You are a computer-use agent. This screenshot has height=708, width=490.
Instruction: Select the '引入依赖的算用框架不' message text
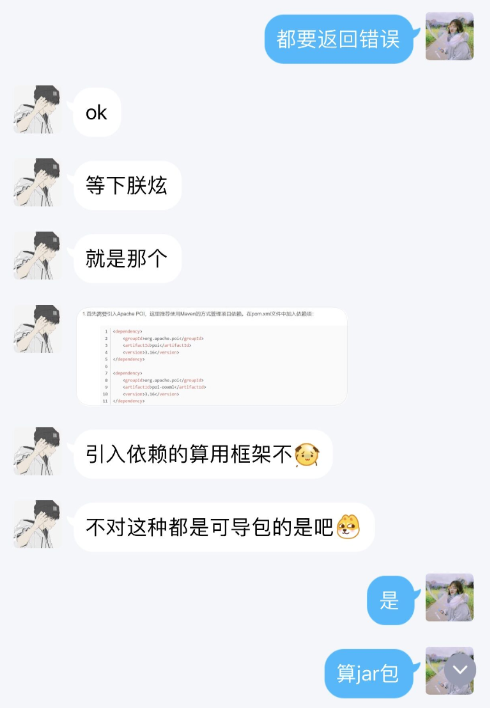click(x=189, y=454)
